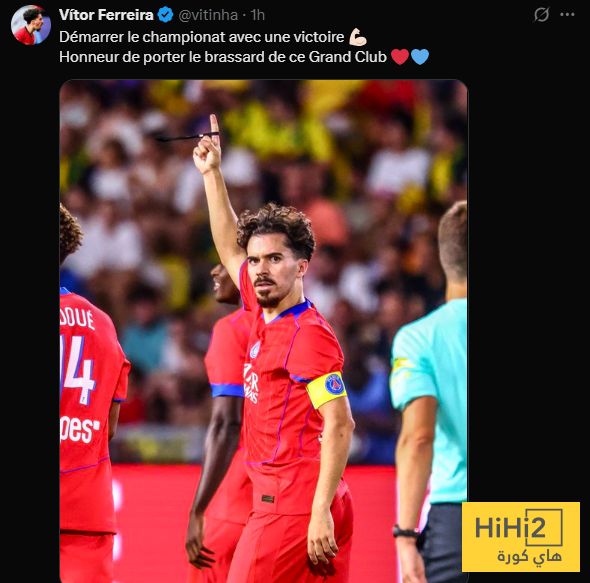Click the 'Démarrer le championnat' tweet line
The width and height of the screenshot is (590, 583).
point(202,37)
